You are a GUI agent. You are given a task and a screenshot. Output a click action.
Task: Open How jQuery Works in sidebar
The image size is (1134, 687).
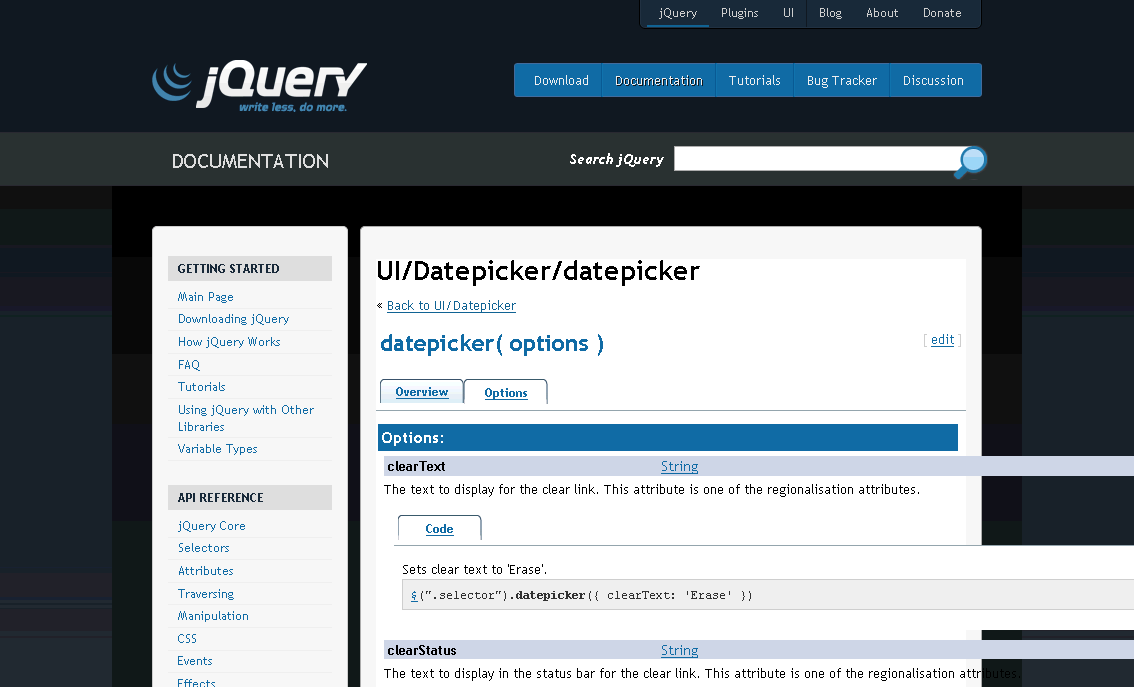point(229,342)
